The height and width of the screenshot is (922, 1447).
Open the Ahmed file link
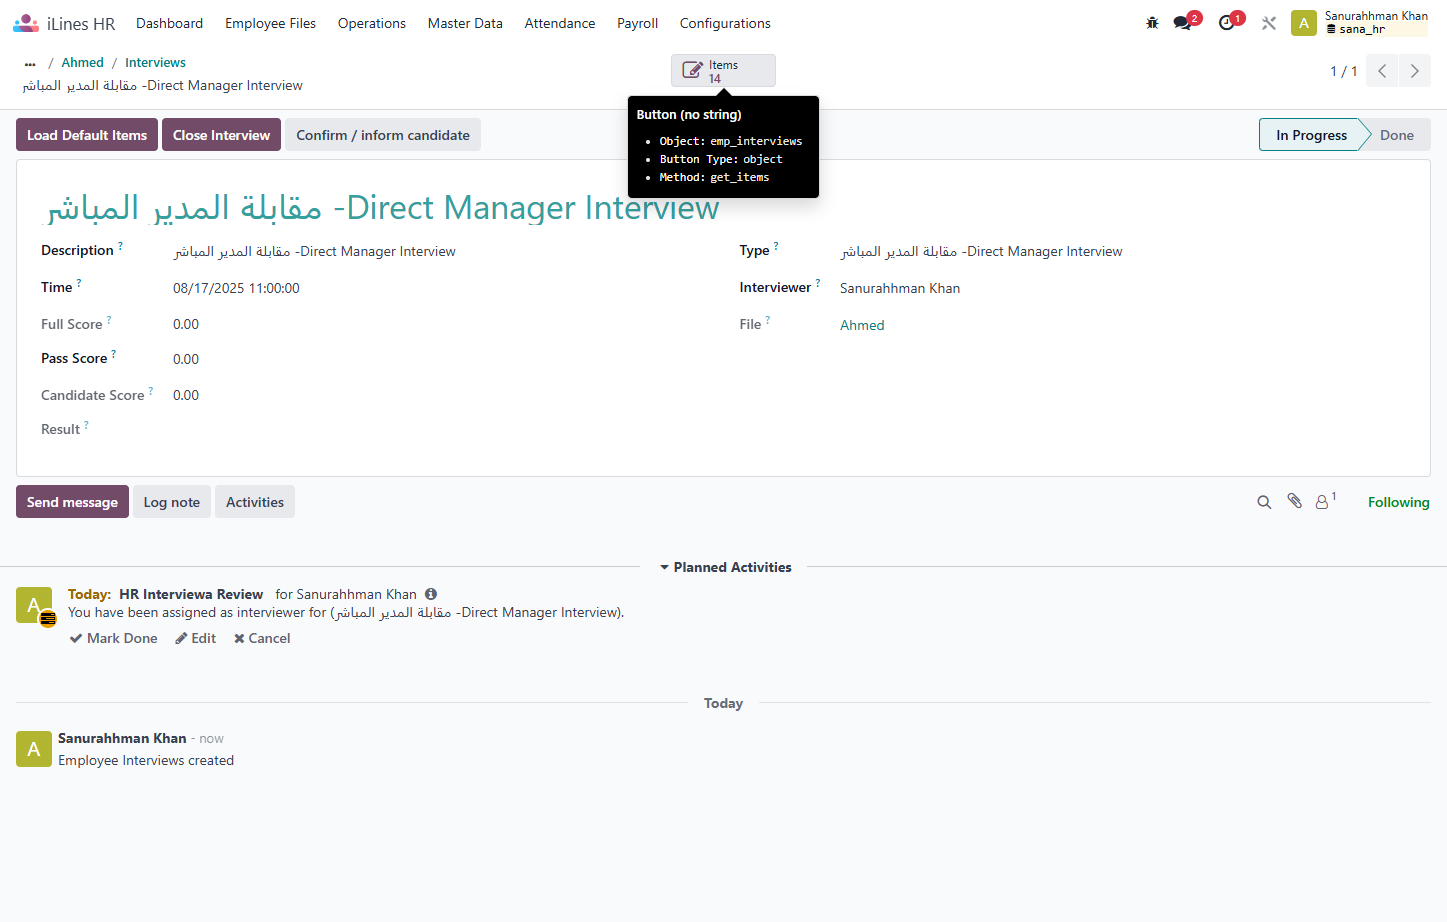pos(862,325)
